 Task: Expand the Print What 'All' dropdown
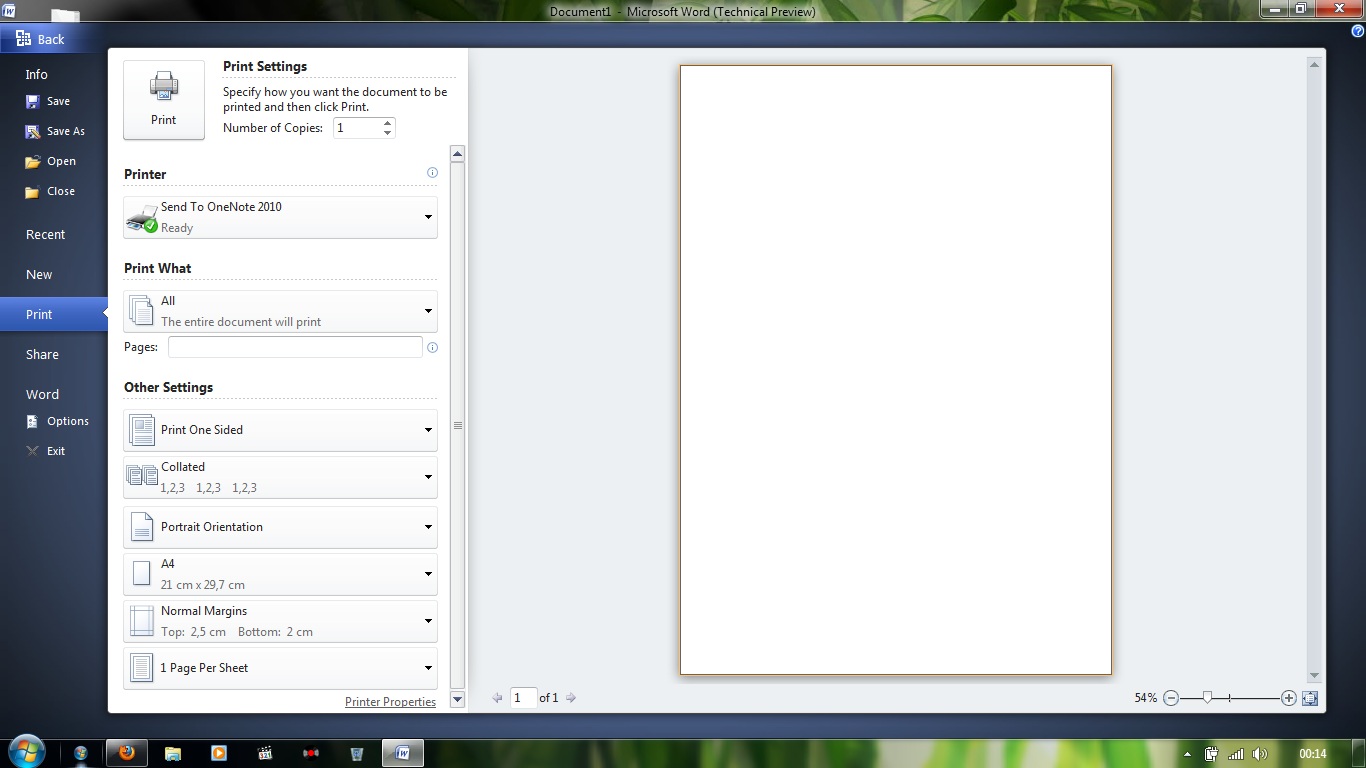point(280,311)
